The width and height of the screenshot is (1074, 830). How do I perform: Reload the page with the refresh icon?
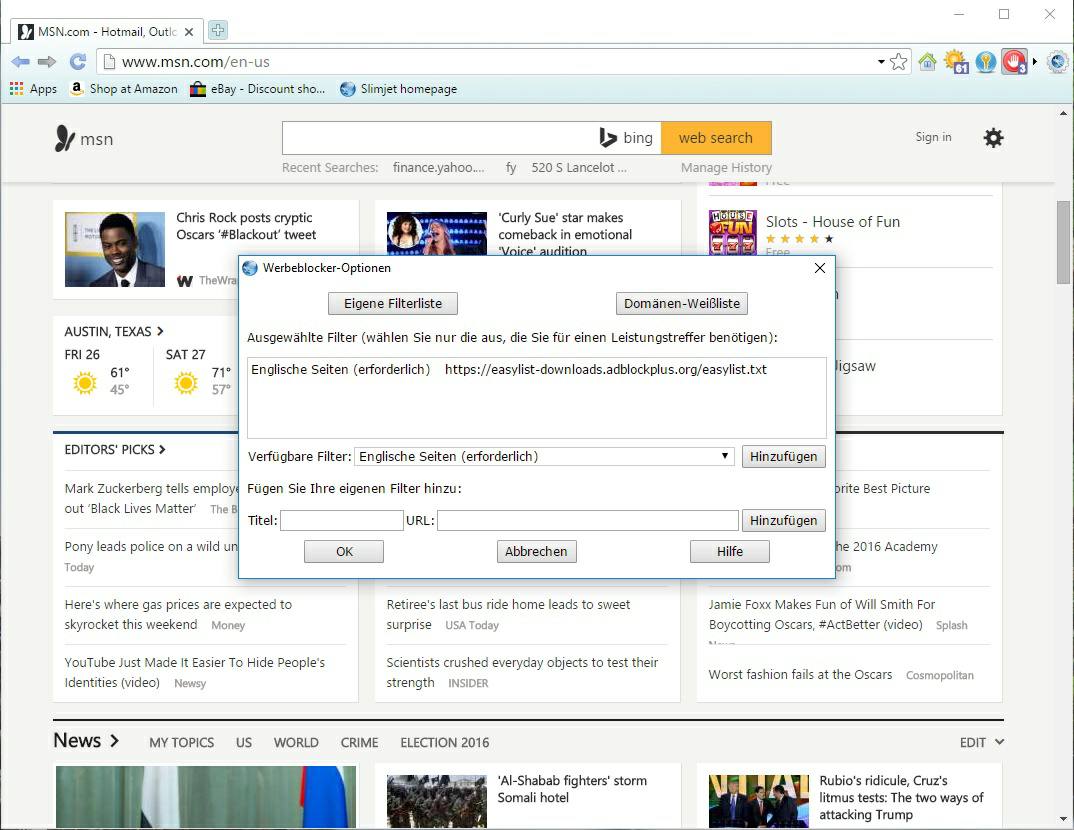[x=77, y=62]
